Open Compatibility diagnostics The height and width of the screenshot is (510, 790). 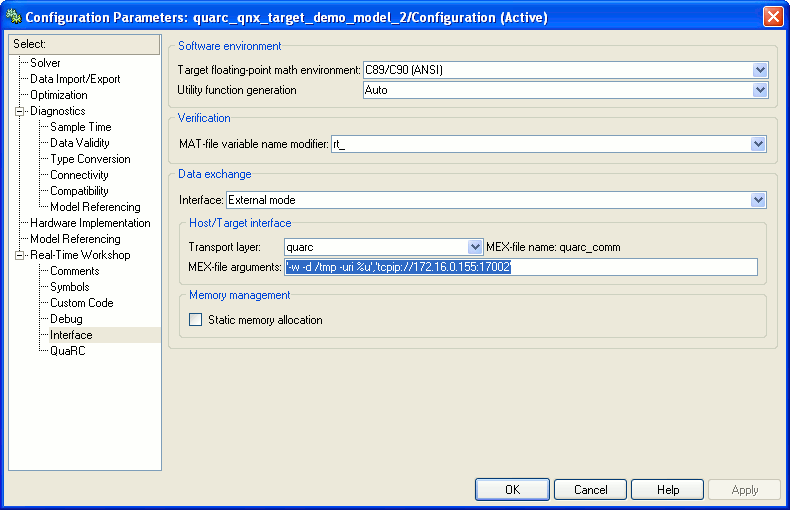point(79,191)
